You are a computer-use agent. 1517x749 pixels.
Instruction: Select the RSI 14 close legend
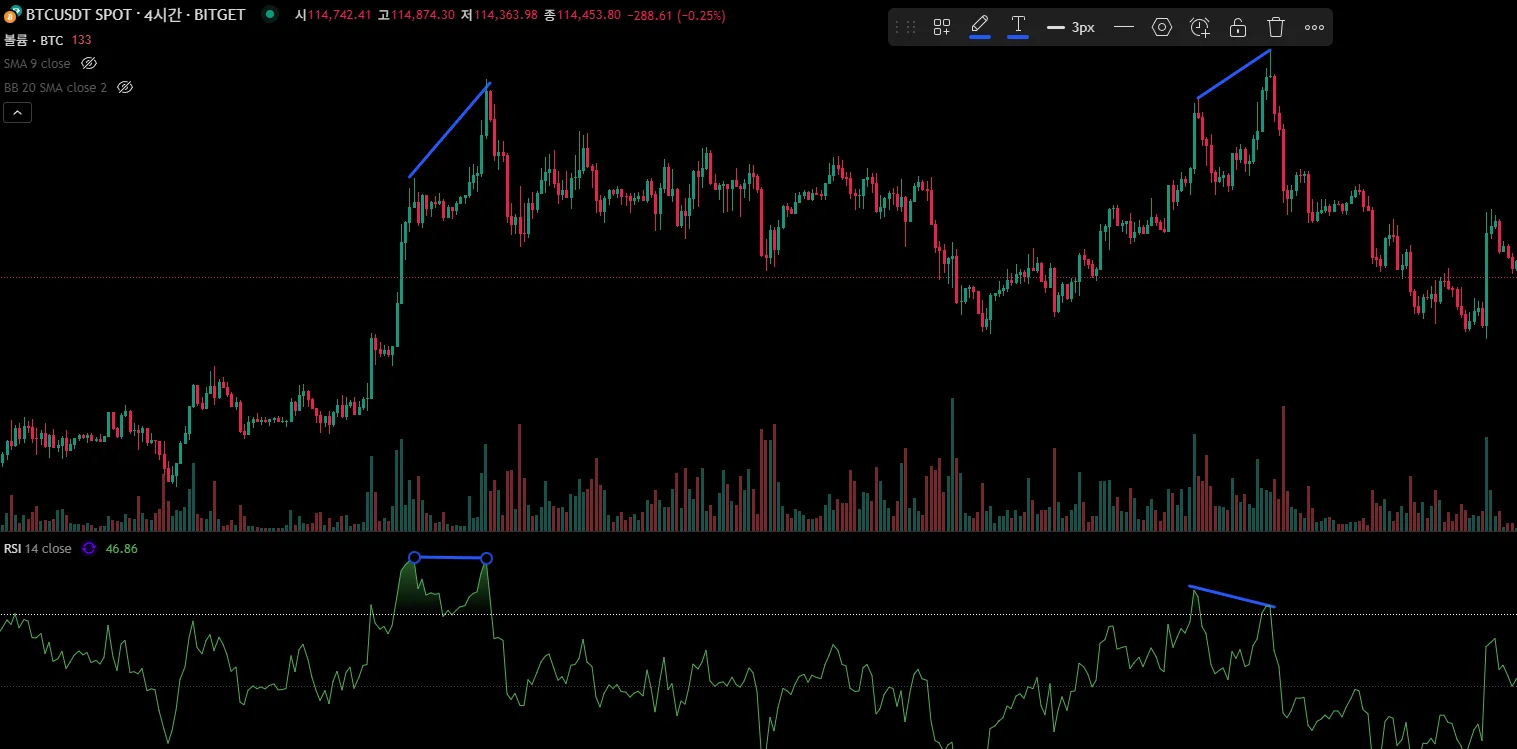(37, 548)
